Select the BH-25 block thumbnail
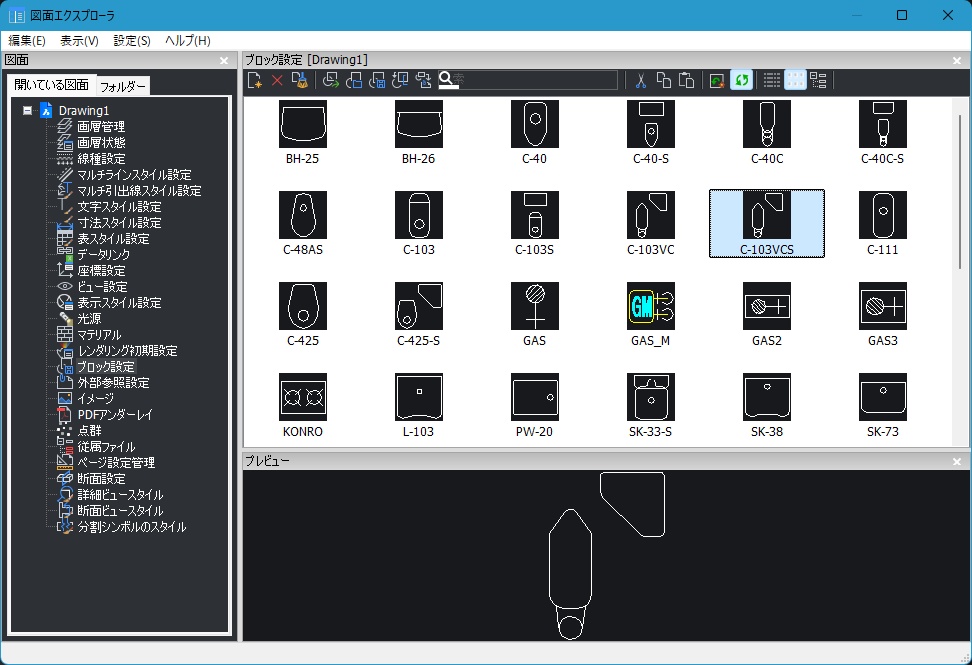The height and width of the screenshot is (665, 972). point(303,124)
